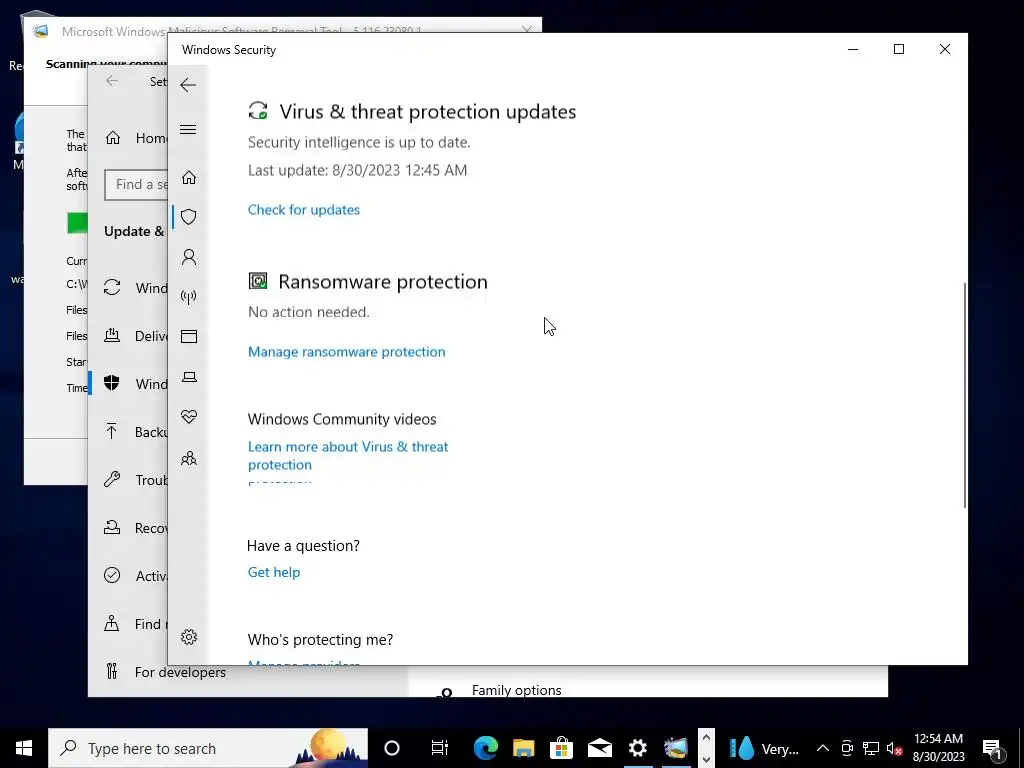Switch to Settings app on taskbar
The image size is (1024, 768).
(x=637, y=748)
